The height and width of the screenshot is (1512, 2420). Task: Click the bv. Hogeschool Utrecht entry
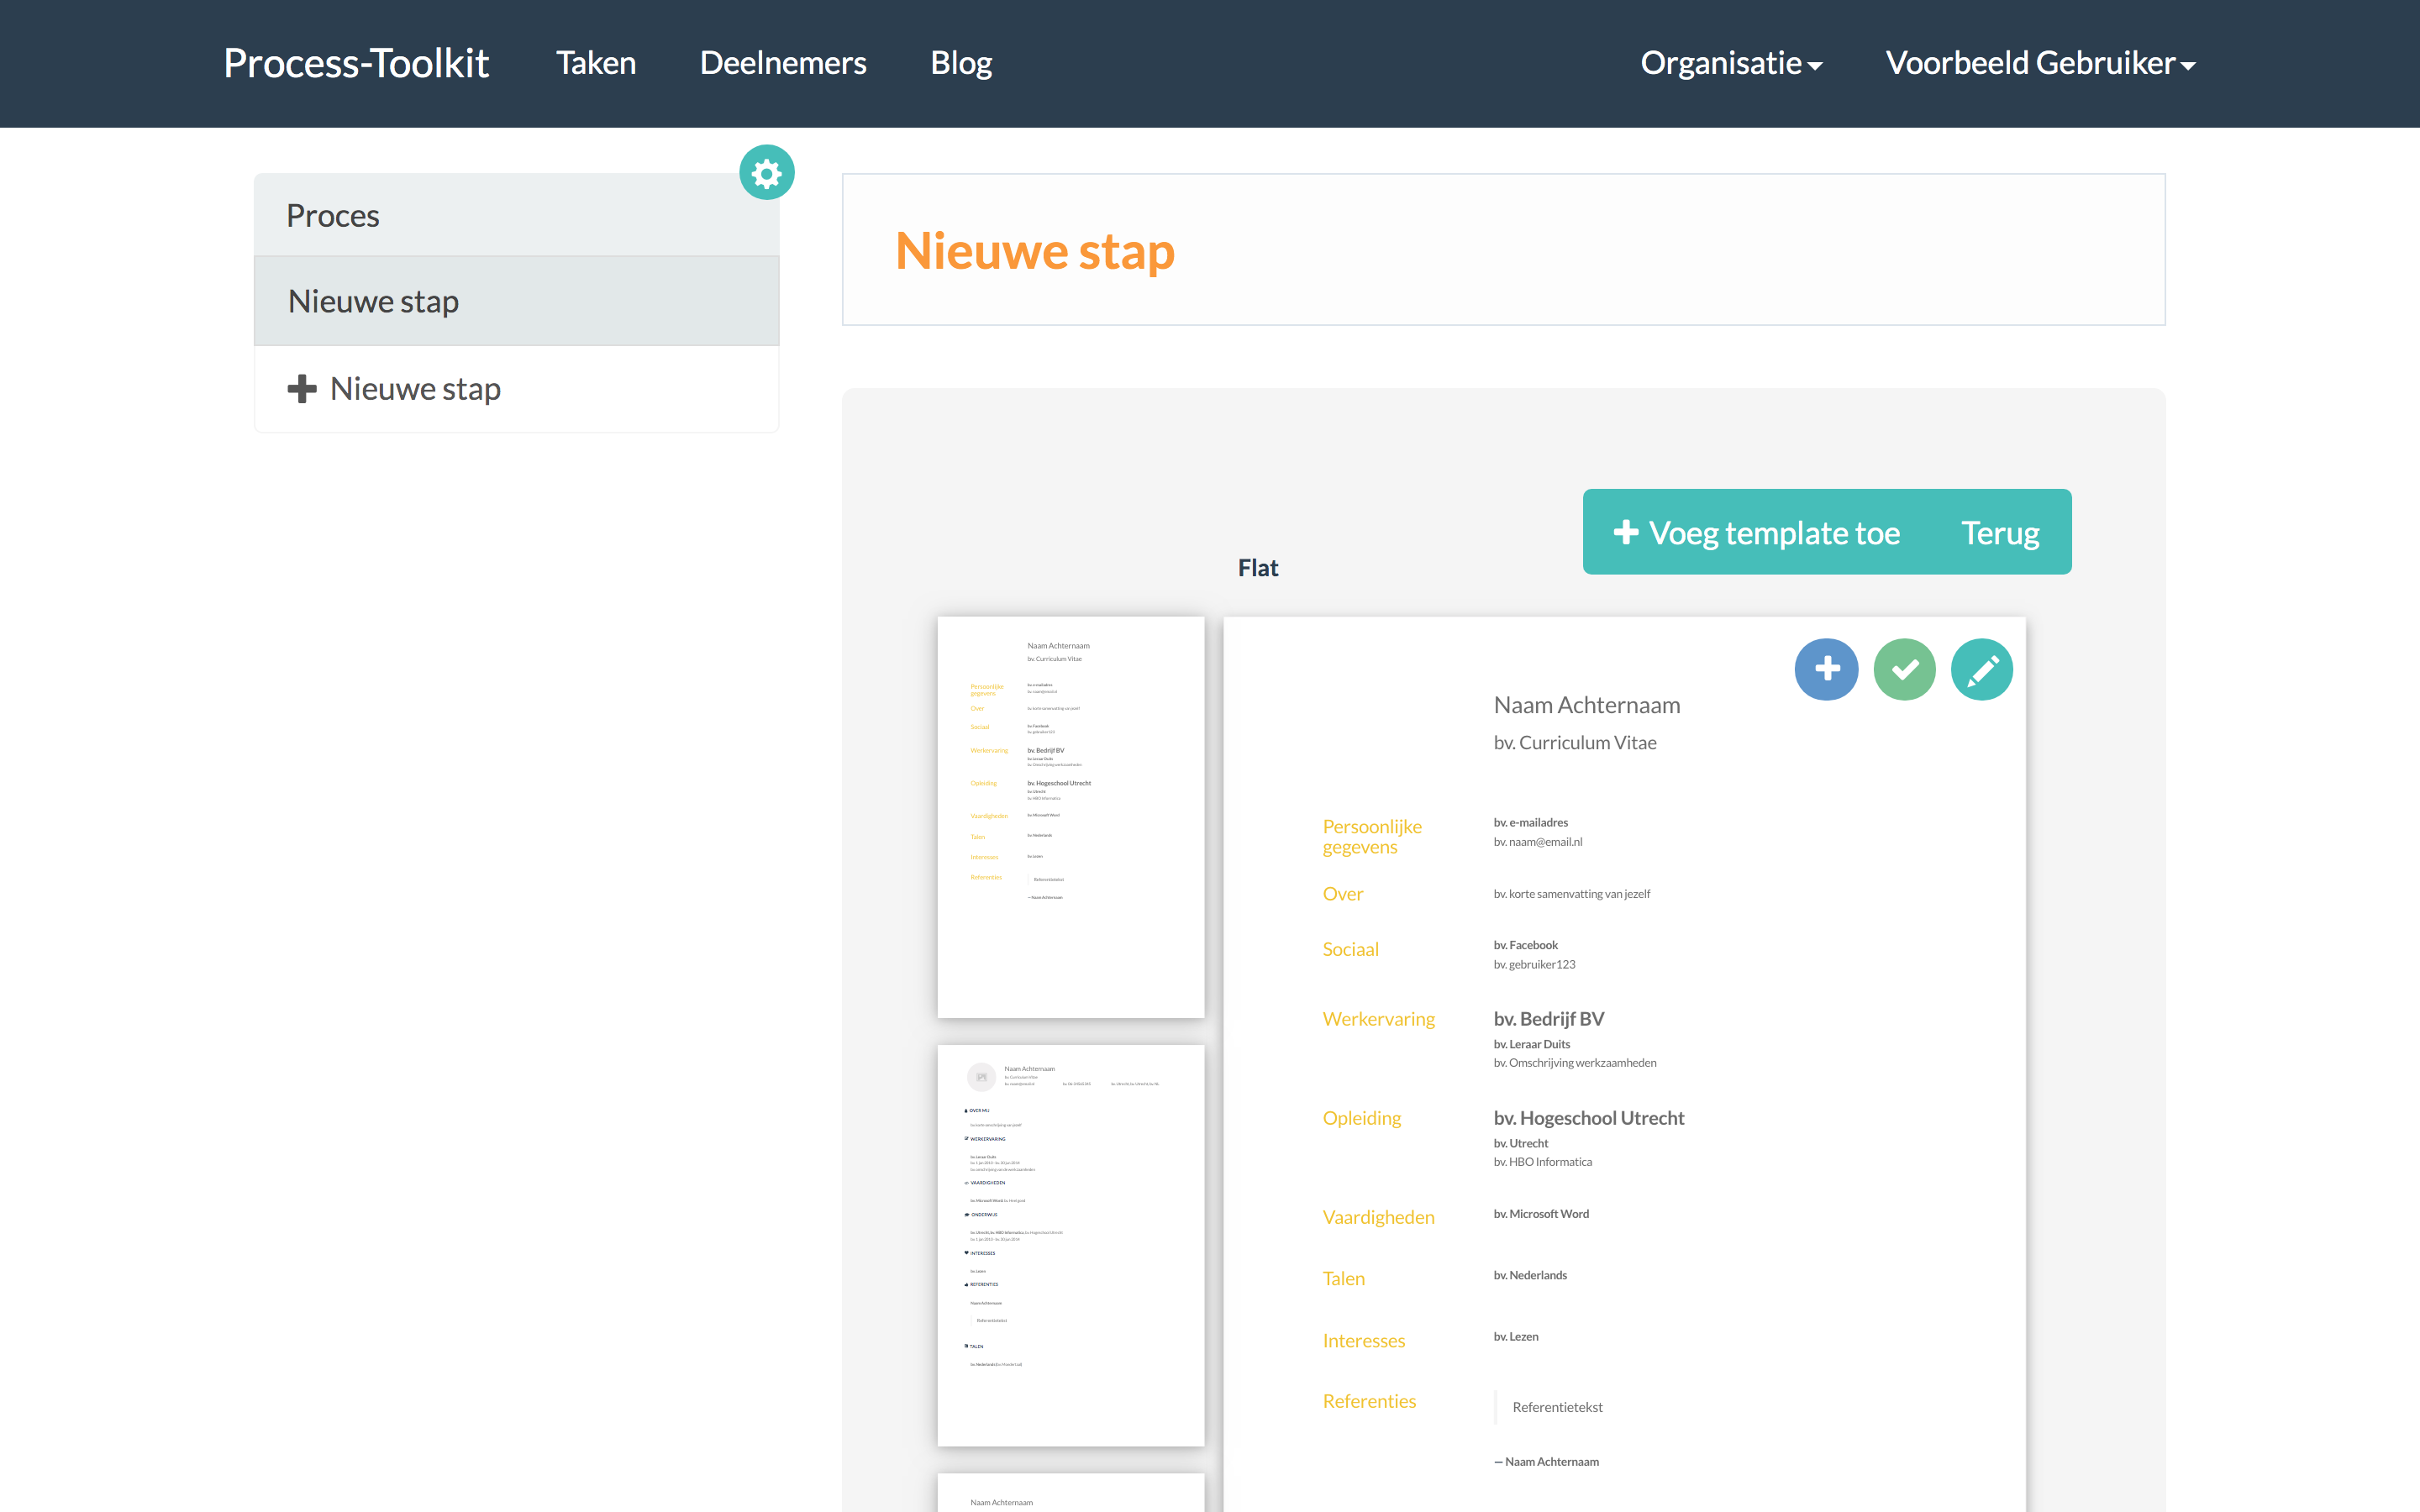[x=1589, y=1118]
